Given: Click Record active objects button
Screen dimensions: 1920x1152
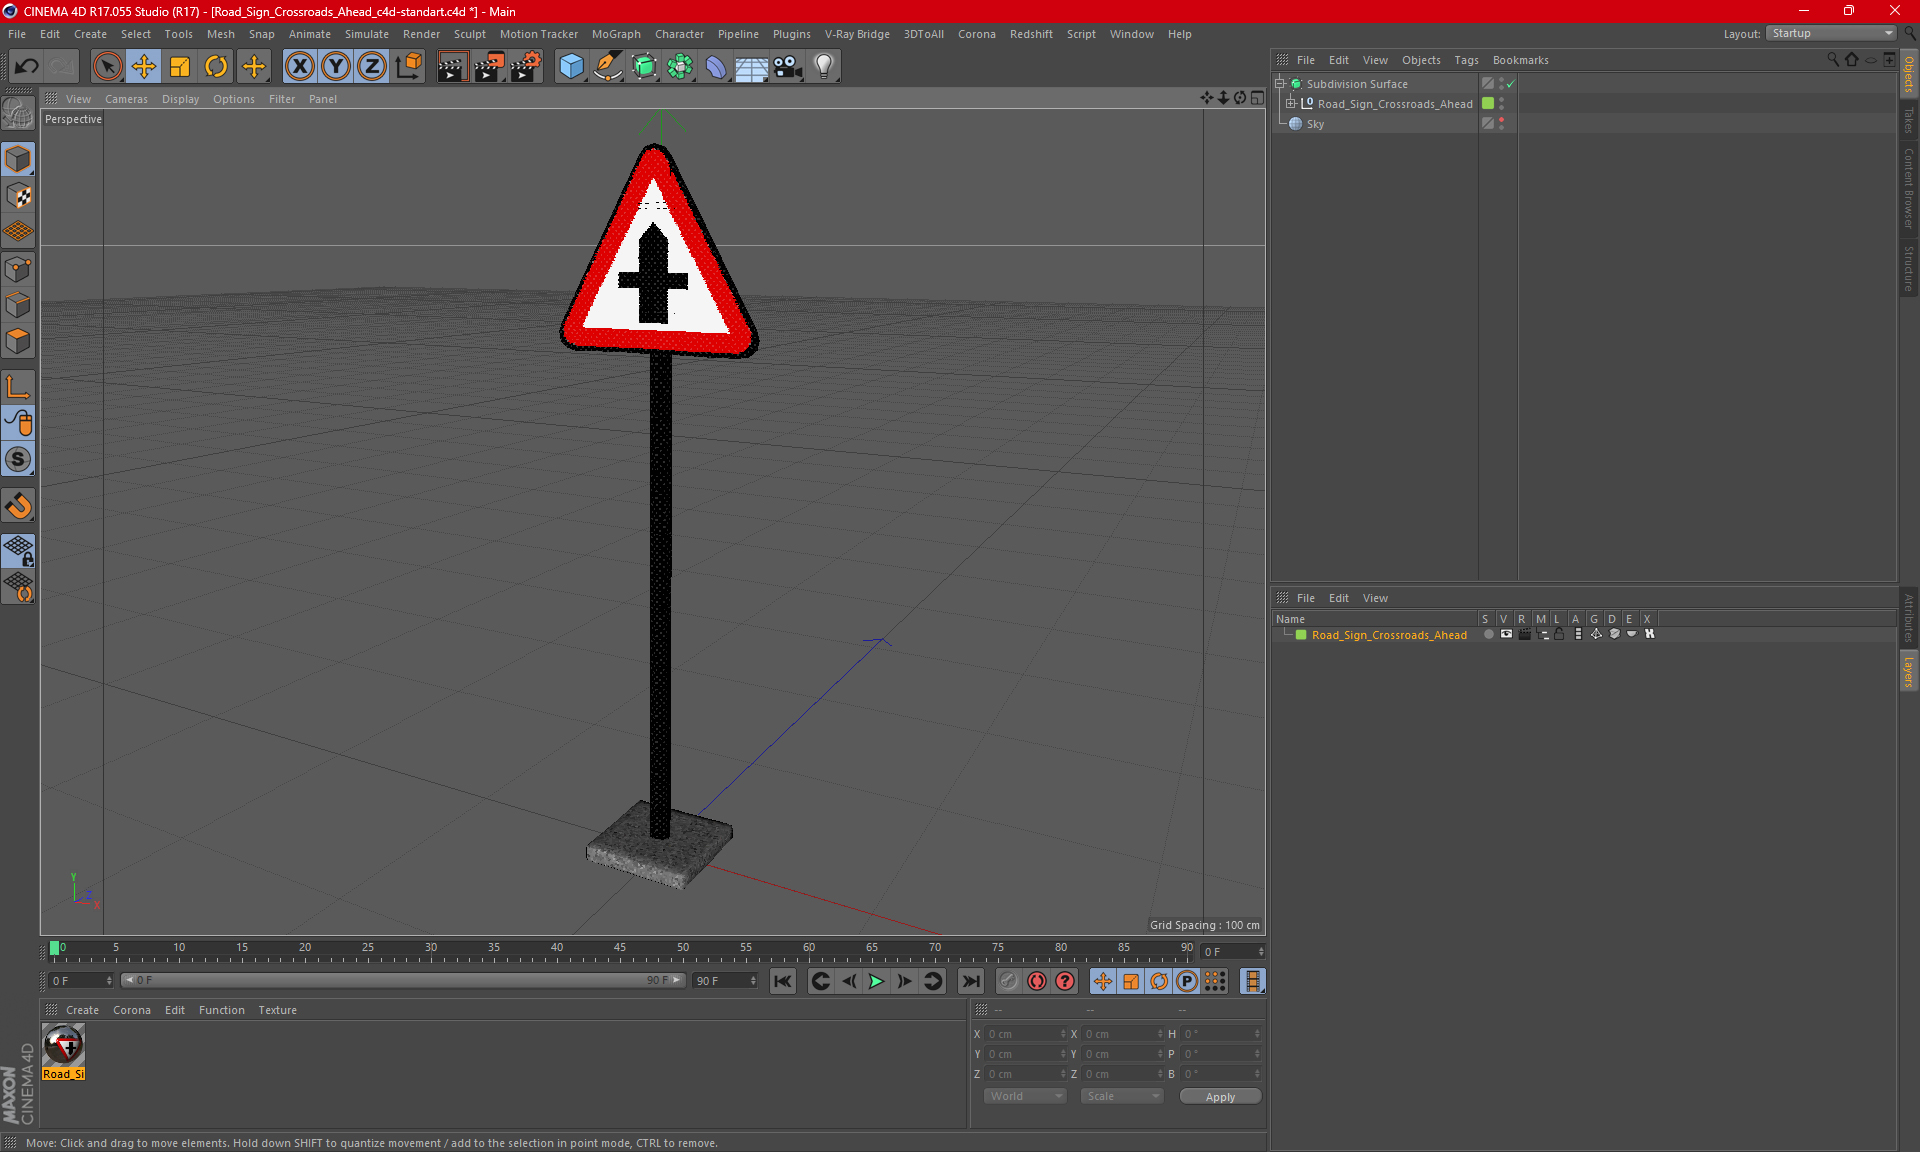Looking at the screenshot, I should (x=1008, y=981).
